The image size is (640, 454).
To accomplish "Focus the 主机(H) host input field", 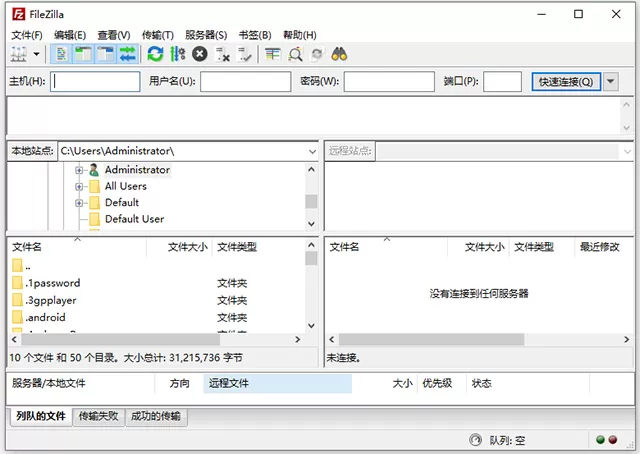I will coord(95,82).
